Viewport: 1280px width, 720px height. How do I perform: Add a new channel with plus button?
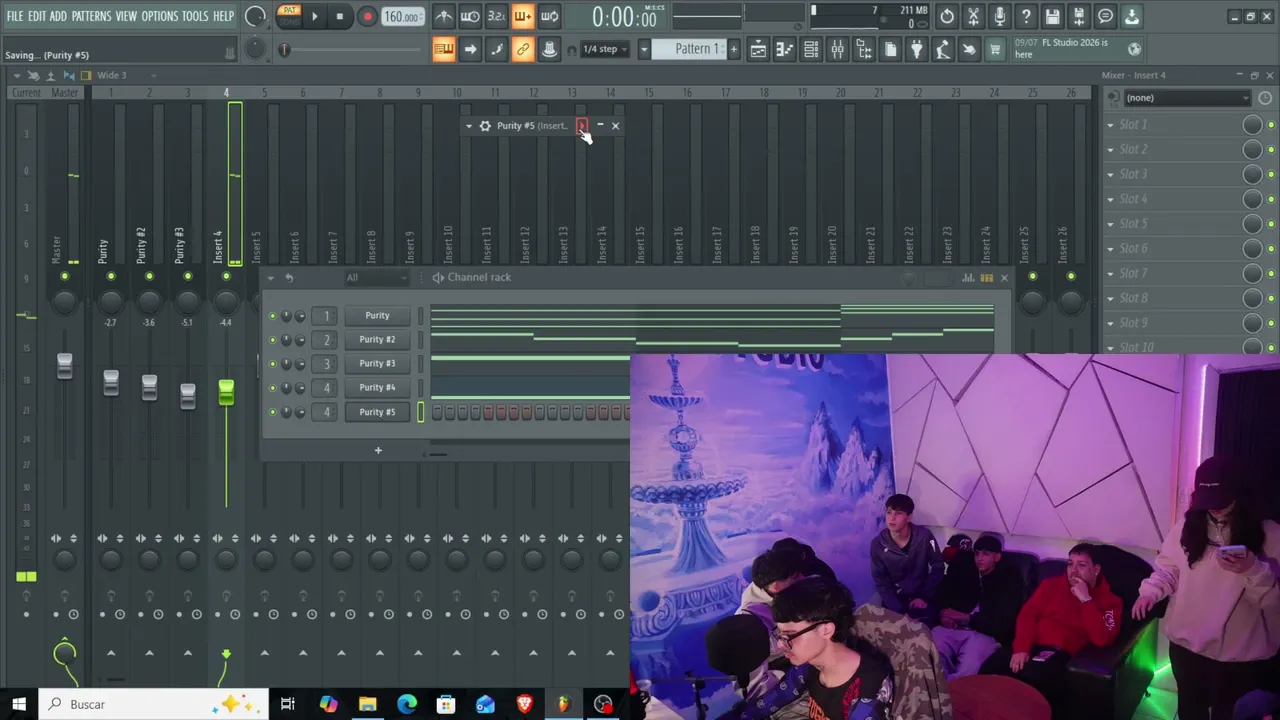tap(378, 451)
